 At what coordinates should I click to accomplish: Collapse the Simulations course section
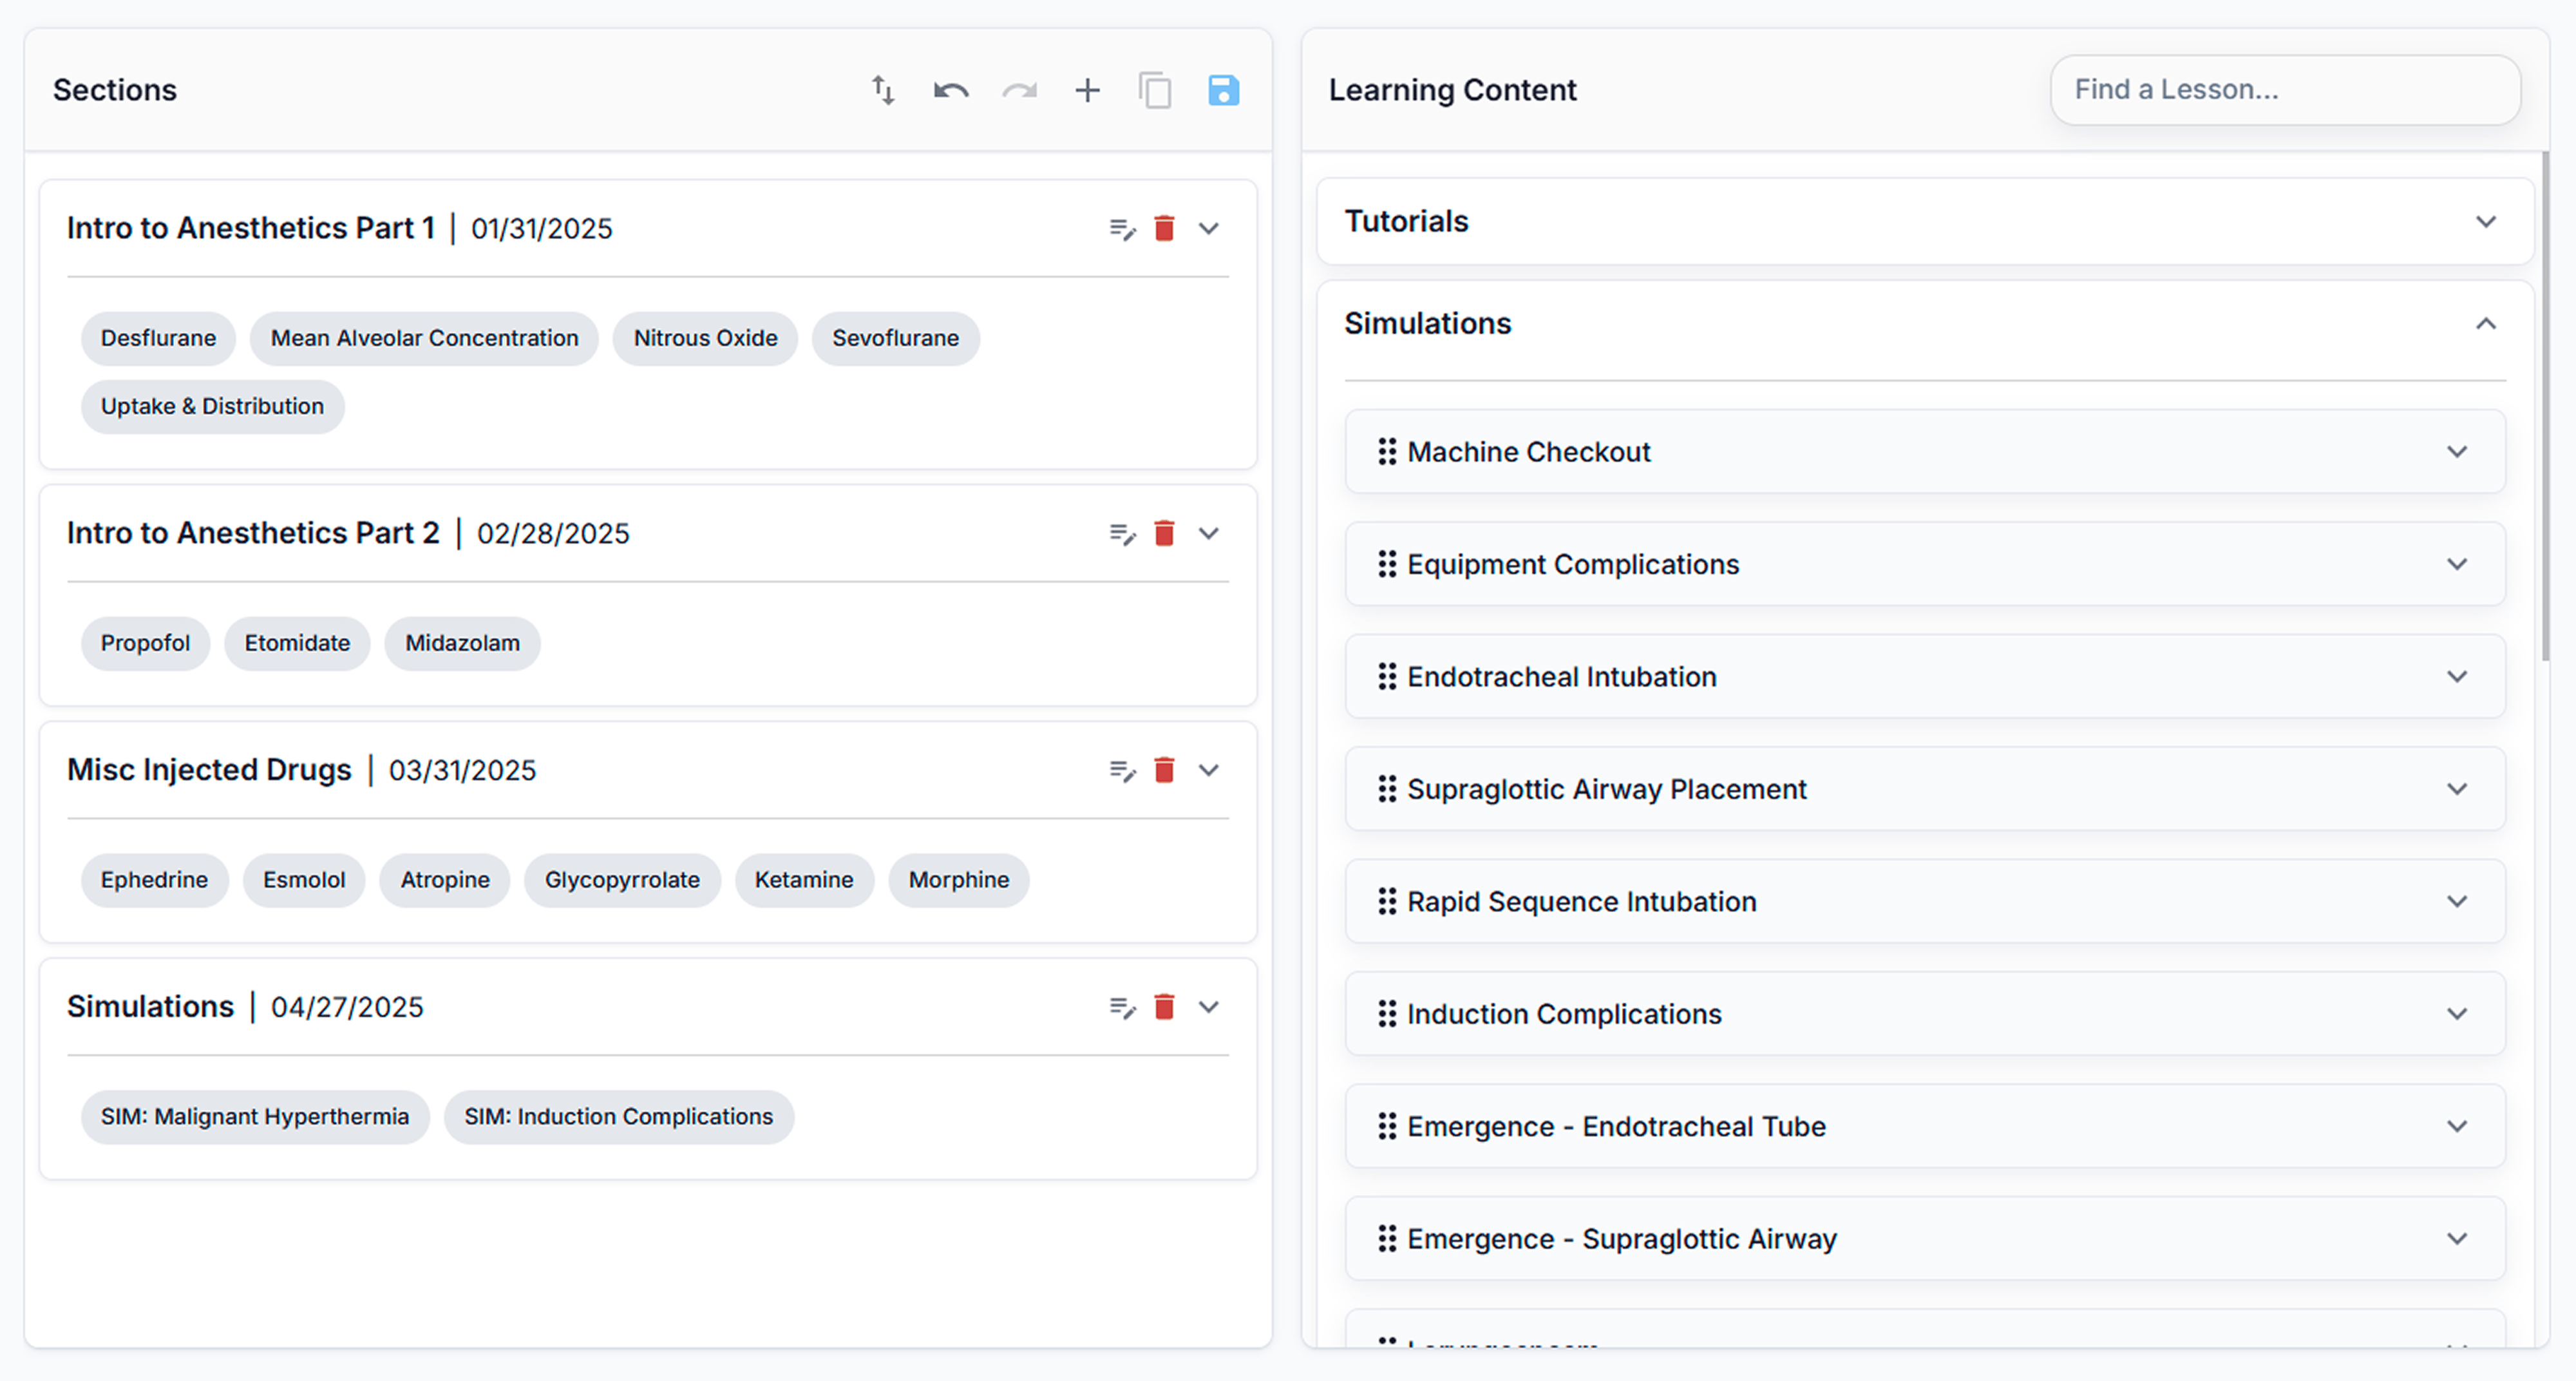(x=1209, y=1007)
